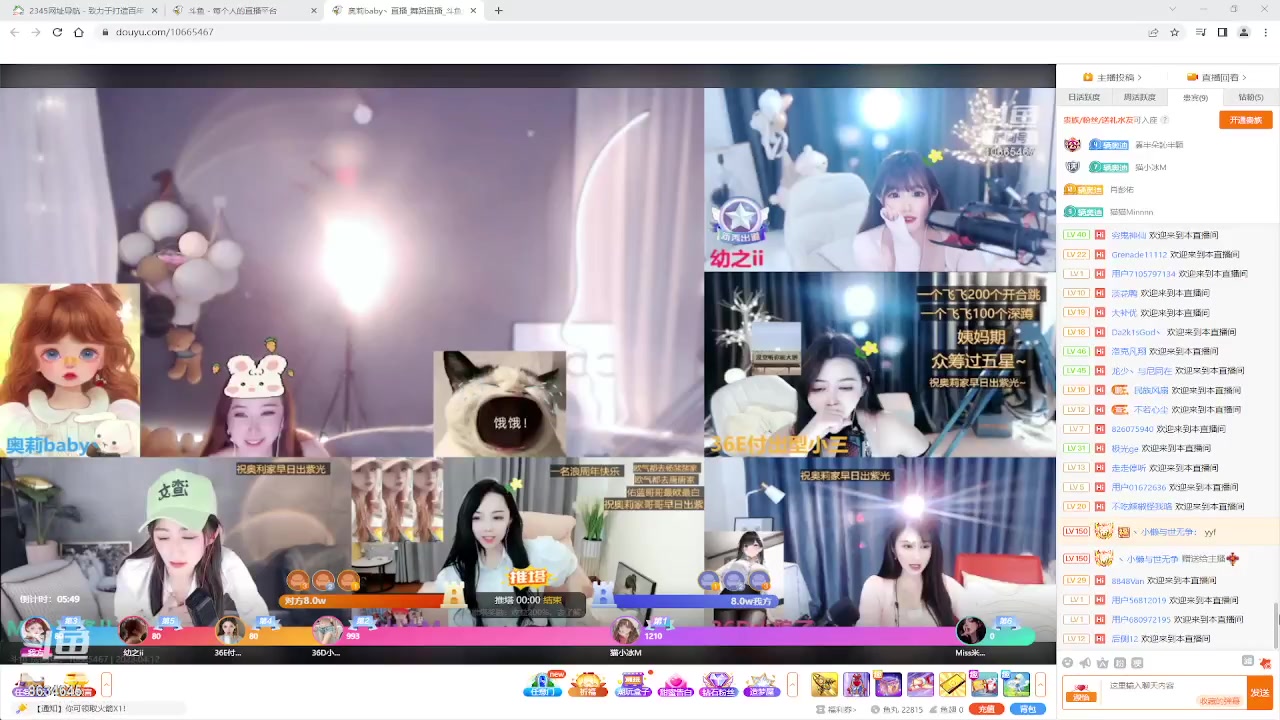Click the megaphone broadcast icon near chat input
1280x720 pixels.
1084,662
